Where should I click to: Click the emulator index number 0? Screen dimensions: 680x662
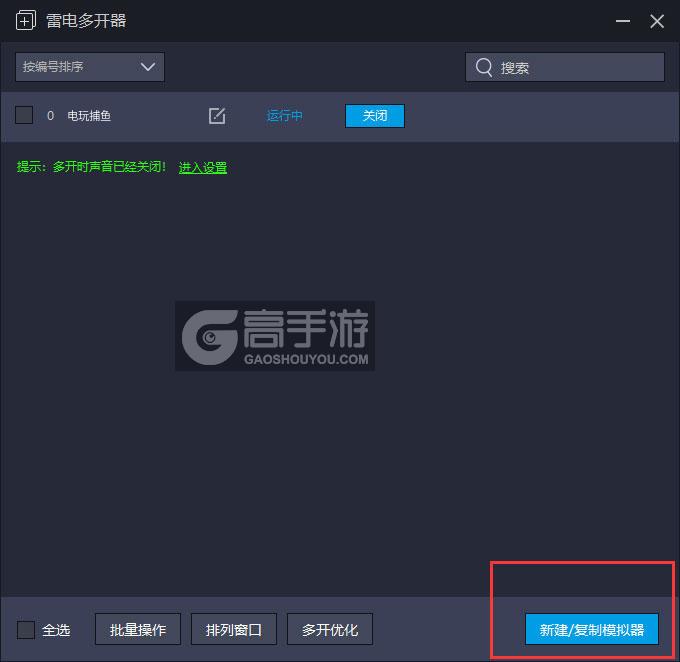click(50, 116)
